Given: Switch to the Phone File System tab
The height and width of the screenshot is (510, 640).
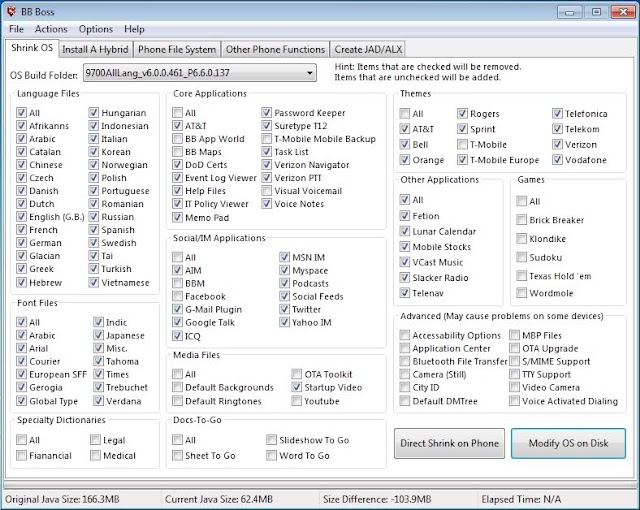Looking at the screenshot, I should coord(177,49).
